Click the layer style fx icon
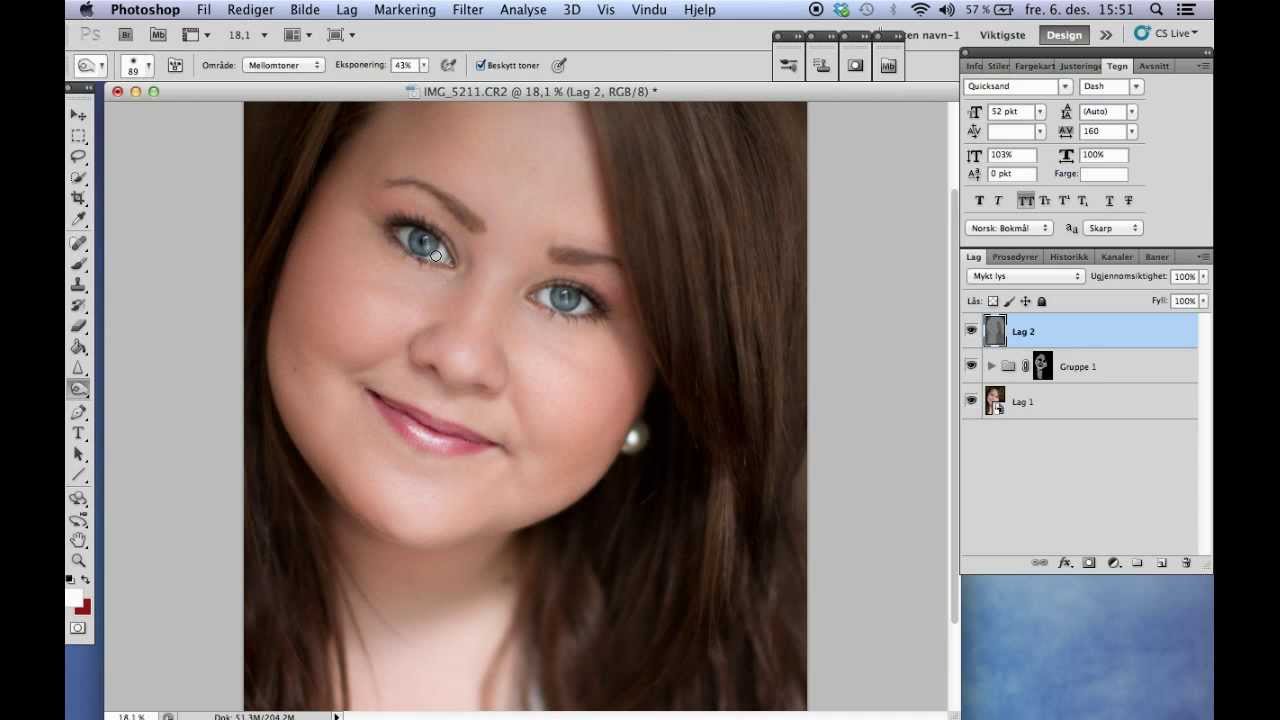1280x720 pixels. pos(1065,563)
